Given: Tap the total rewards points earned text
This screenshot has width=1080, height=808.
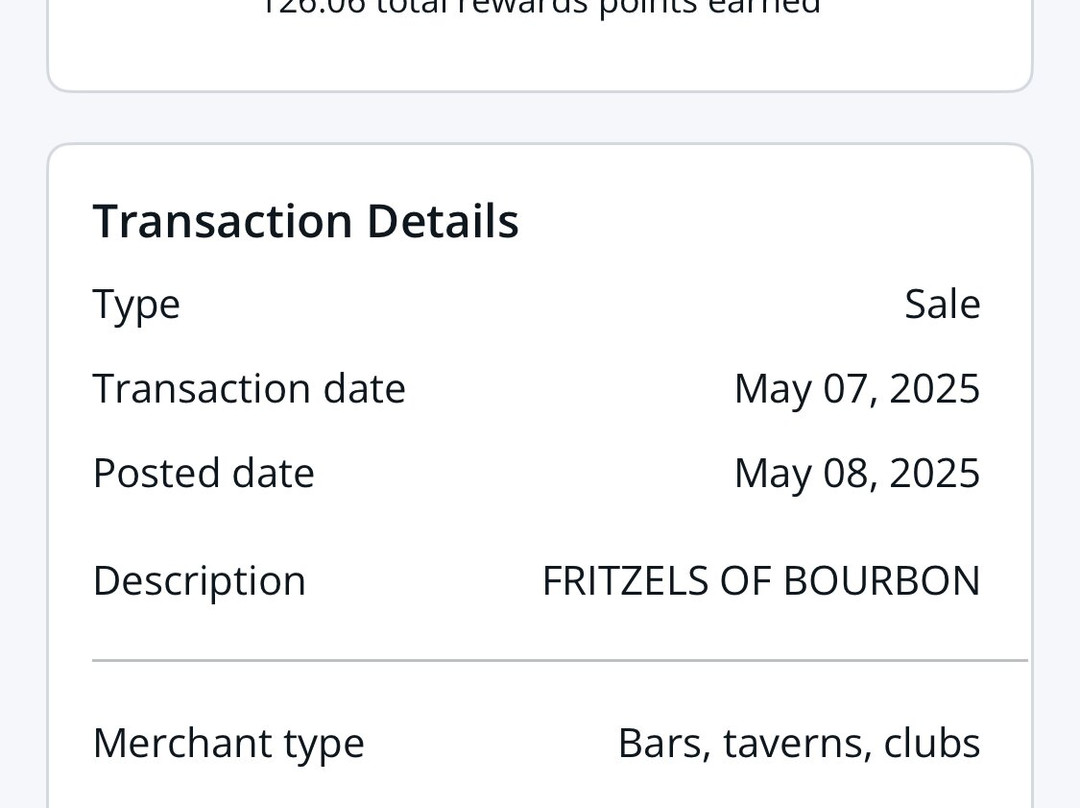Looking at the screenshot, I should [541, 8].
